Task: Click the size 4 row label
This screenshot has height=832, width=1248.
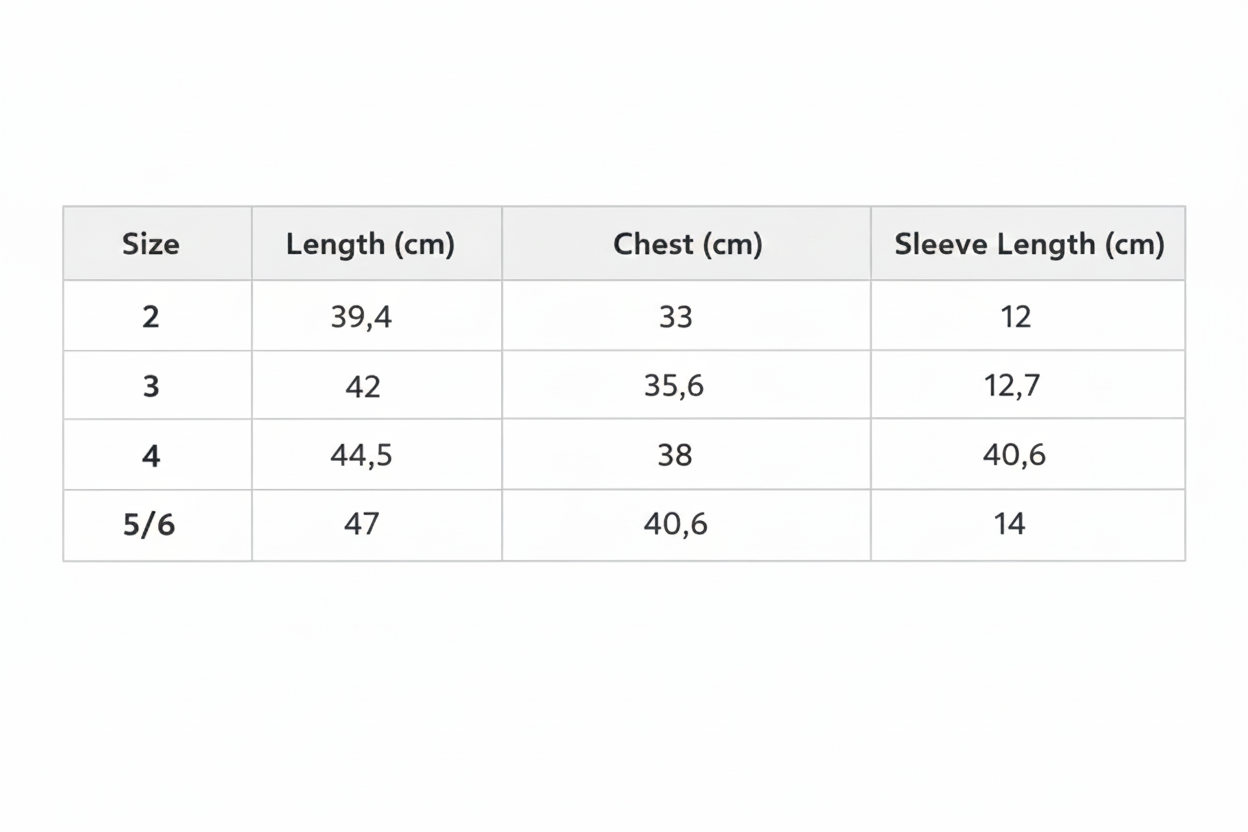Action: tap(151, 455)
